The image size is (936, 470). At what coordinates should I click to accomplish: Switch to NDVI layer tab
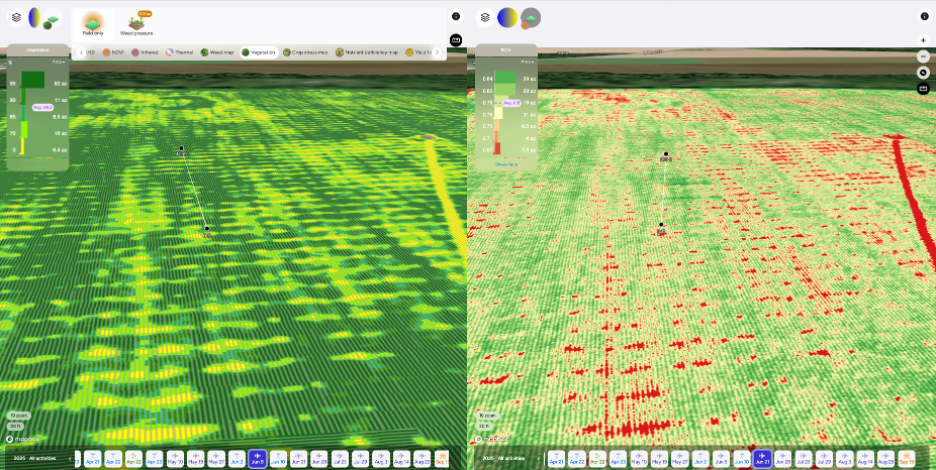point(113,52)
